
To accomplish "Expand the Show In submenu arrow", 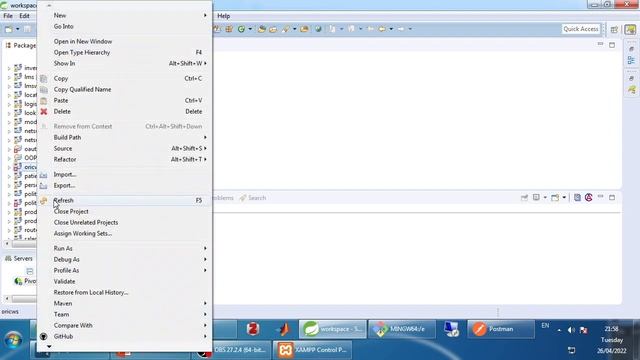I will coord(205,64).
